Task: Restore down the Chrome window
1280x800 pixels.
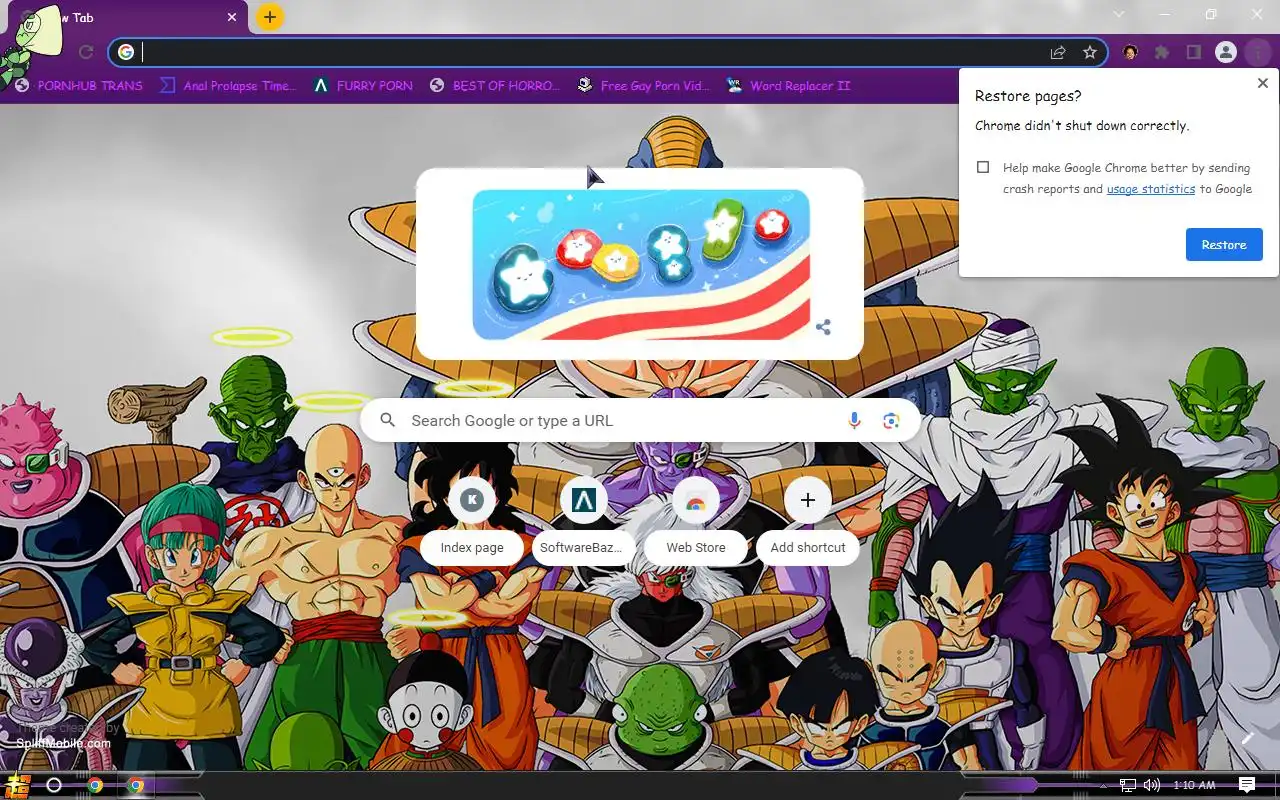Action: (1211, 14)
